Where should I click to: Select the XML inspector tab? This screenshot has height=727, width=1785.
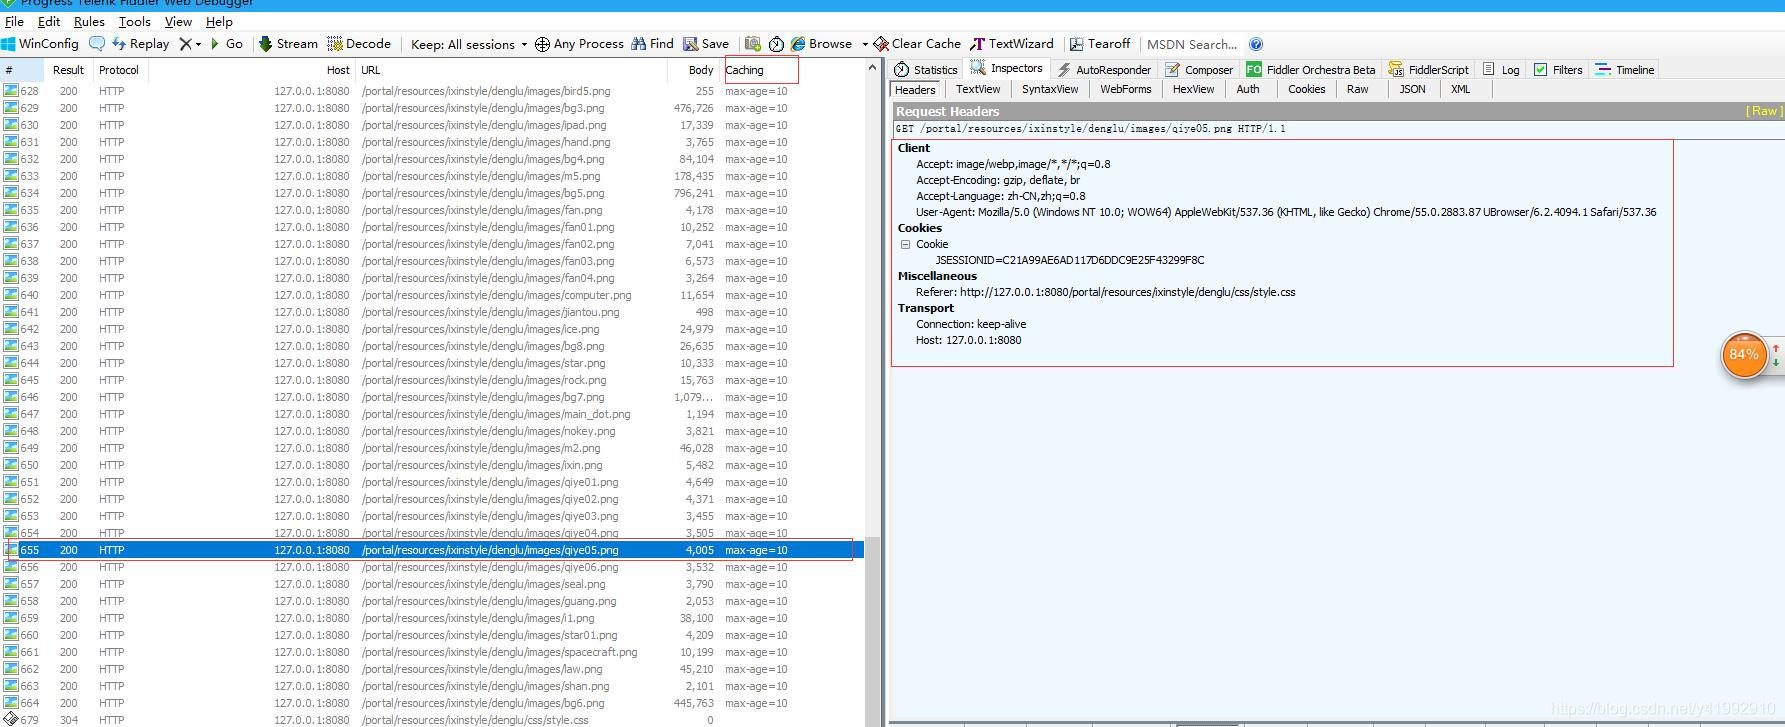(x=1461, y=89)
